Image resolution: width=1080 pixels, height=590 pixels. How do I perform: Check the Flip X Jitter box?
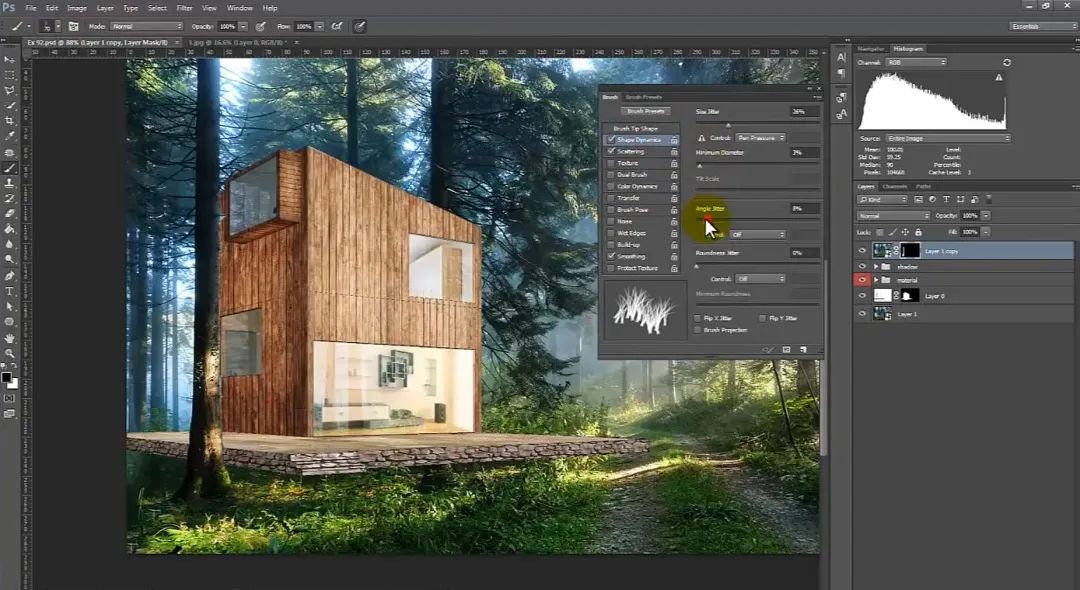698,318
